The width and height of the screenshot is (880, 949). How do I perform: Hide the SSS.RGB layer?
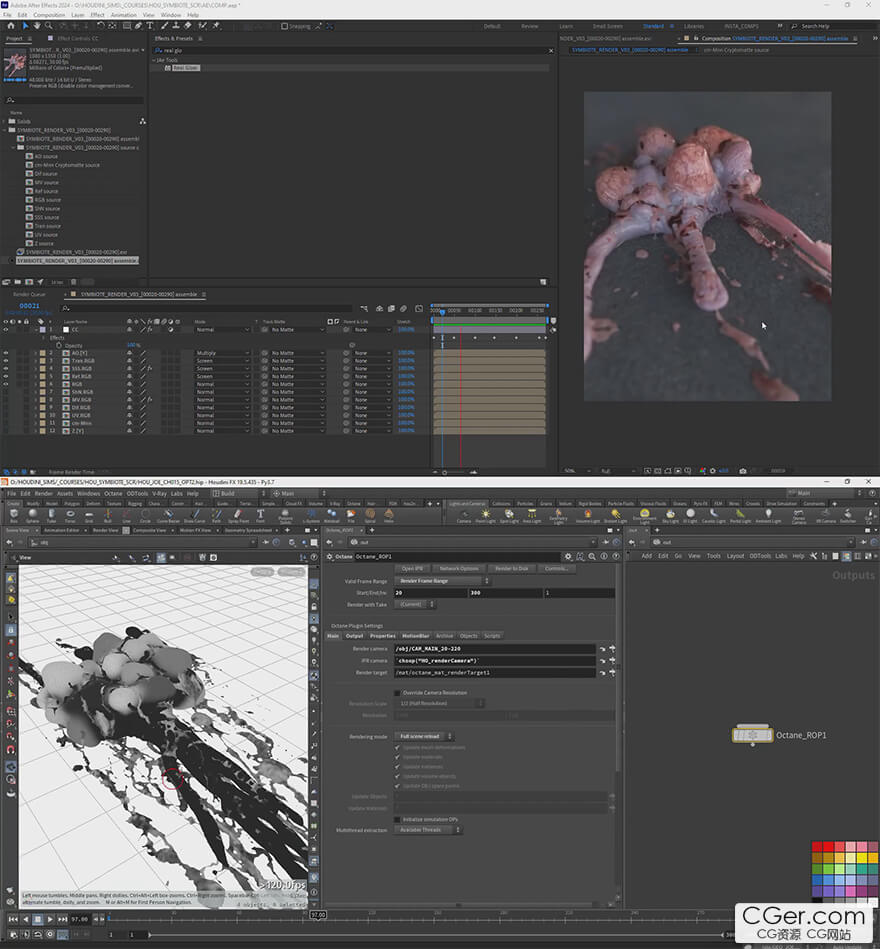(x=6, y=369)
